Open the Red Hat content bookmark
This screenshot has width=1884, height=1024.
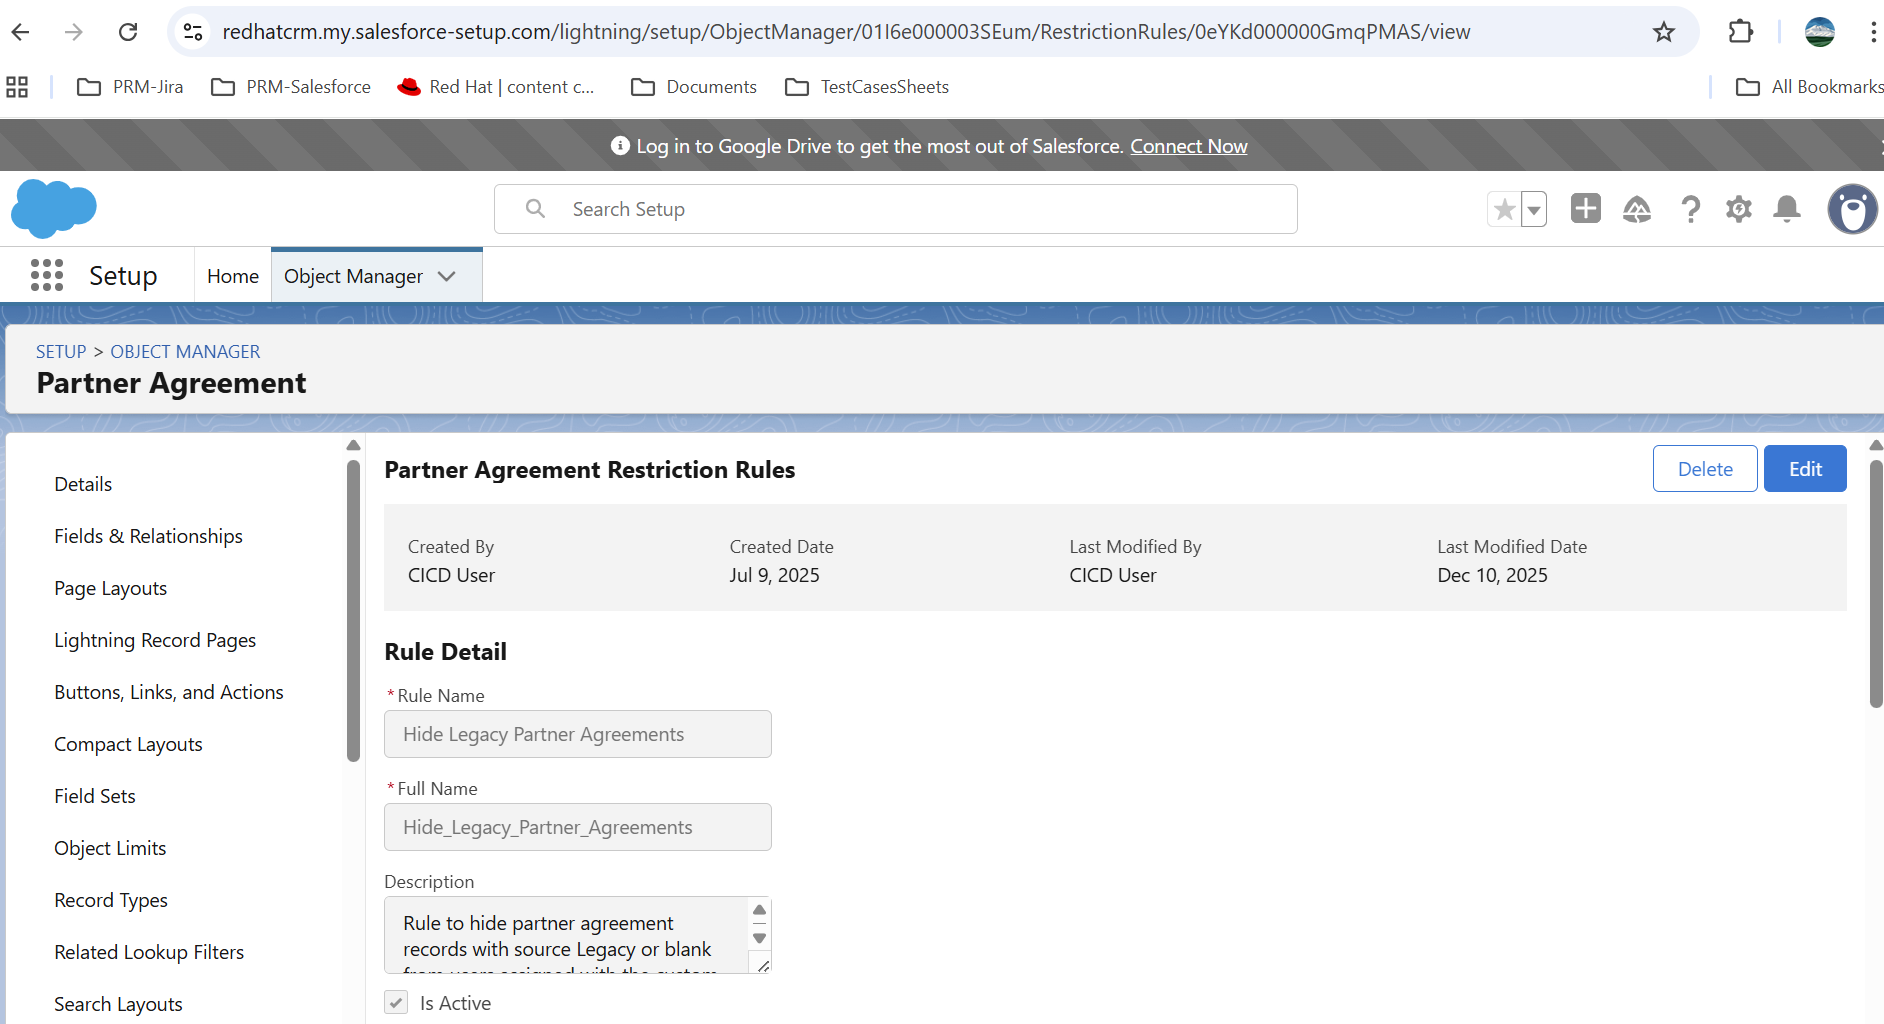[x=496, y=87]
